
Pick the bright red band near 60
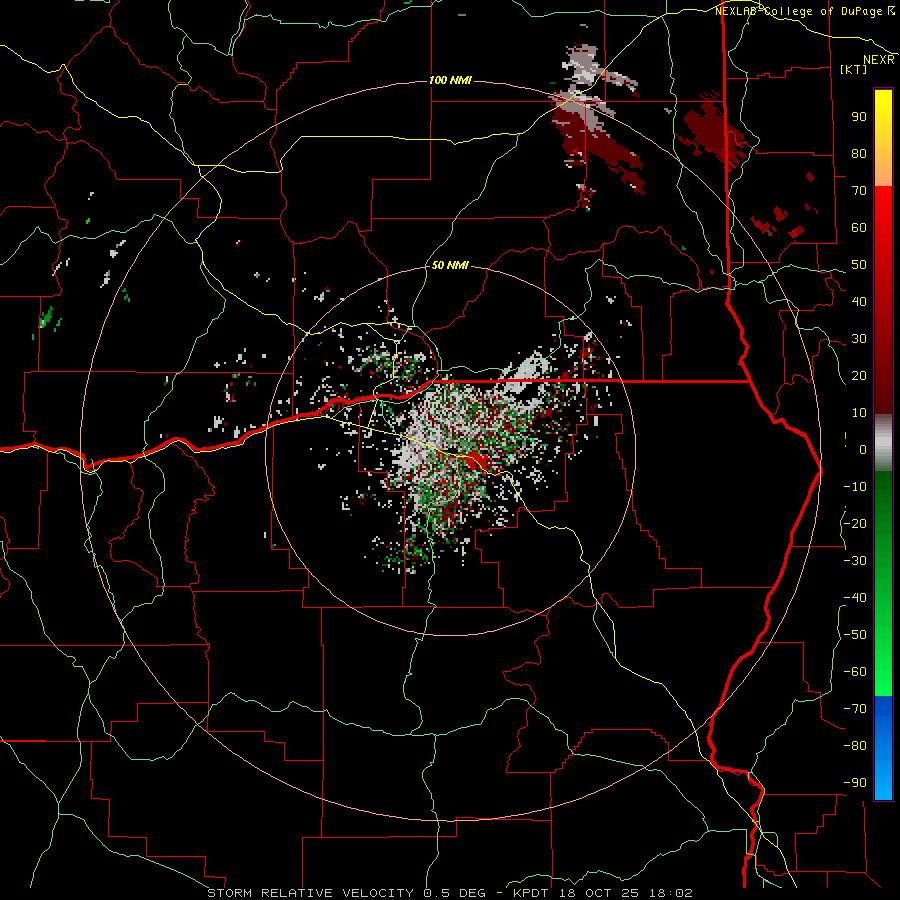pyautogui.click(x=883, y=215)
